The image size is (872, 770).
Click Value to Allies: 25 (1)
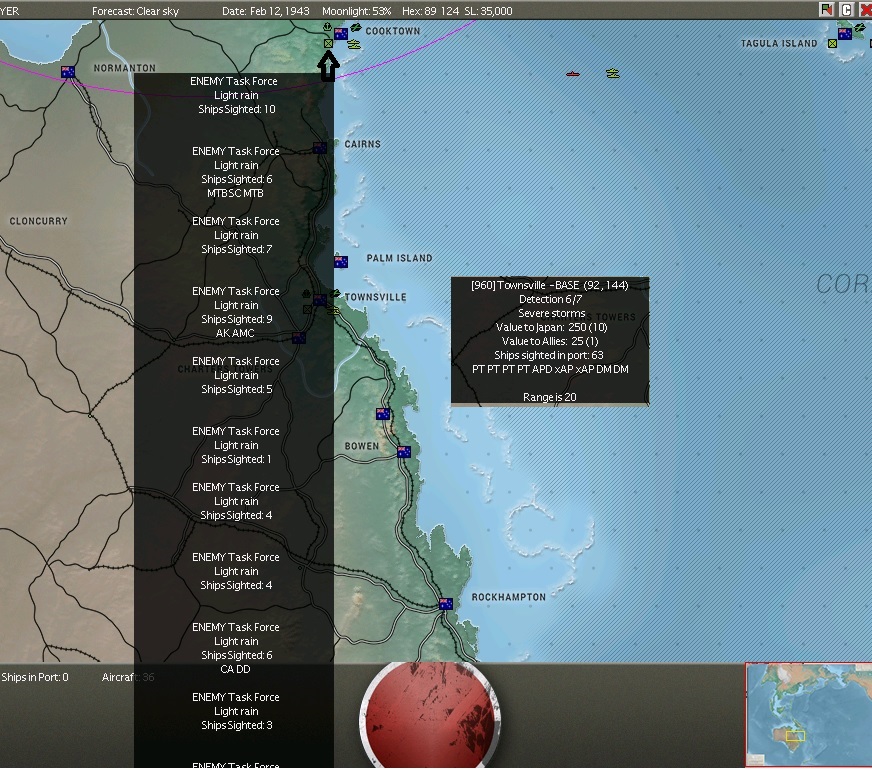(550, 341)
